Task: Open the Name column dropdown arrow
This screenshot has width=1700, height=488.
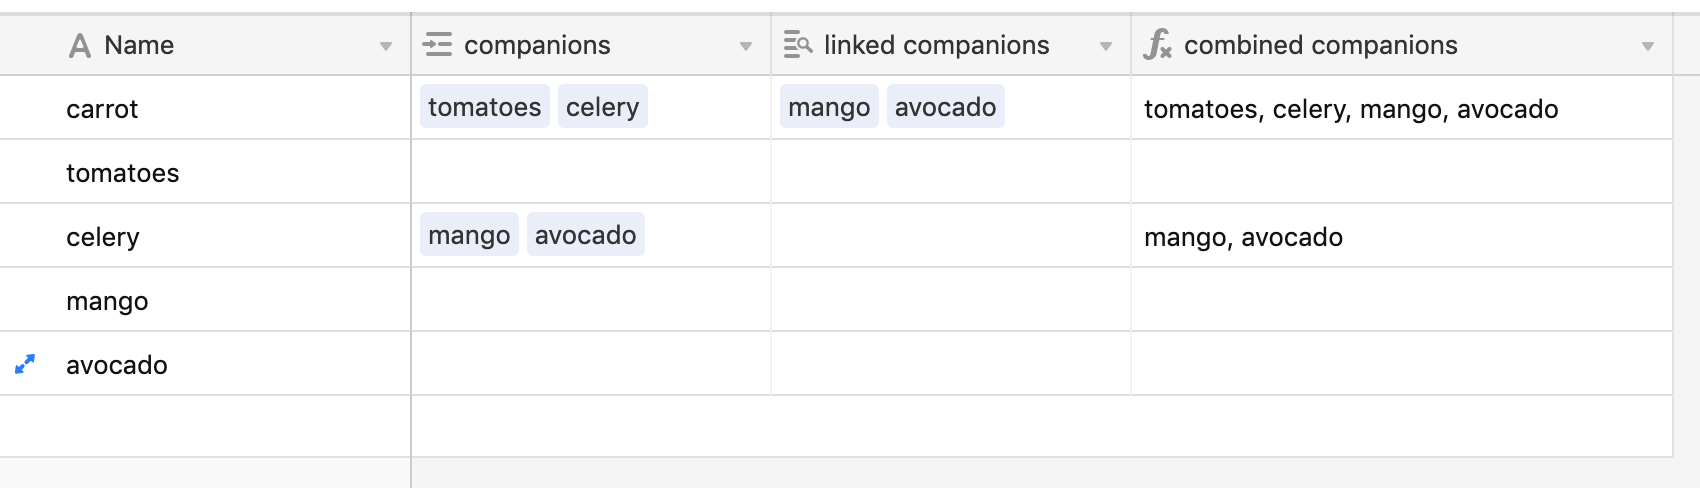Action: [x=386, y=47]
